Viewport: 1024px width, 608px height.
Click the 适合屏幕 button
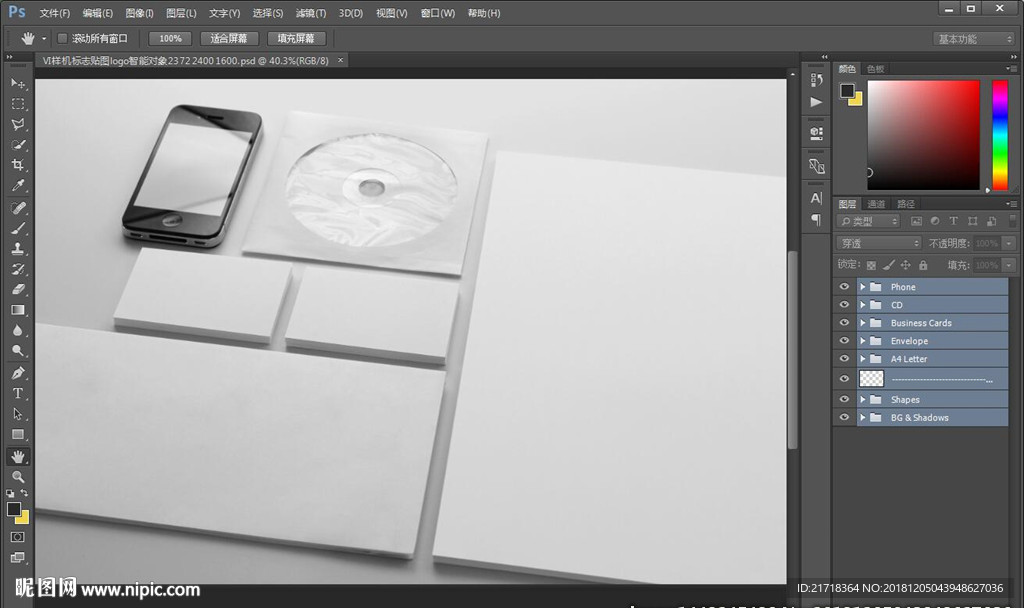pyautogui.click(x=229, y=39)
